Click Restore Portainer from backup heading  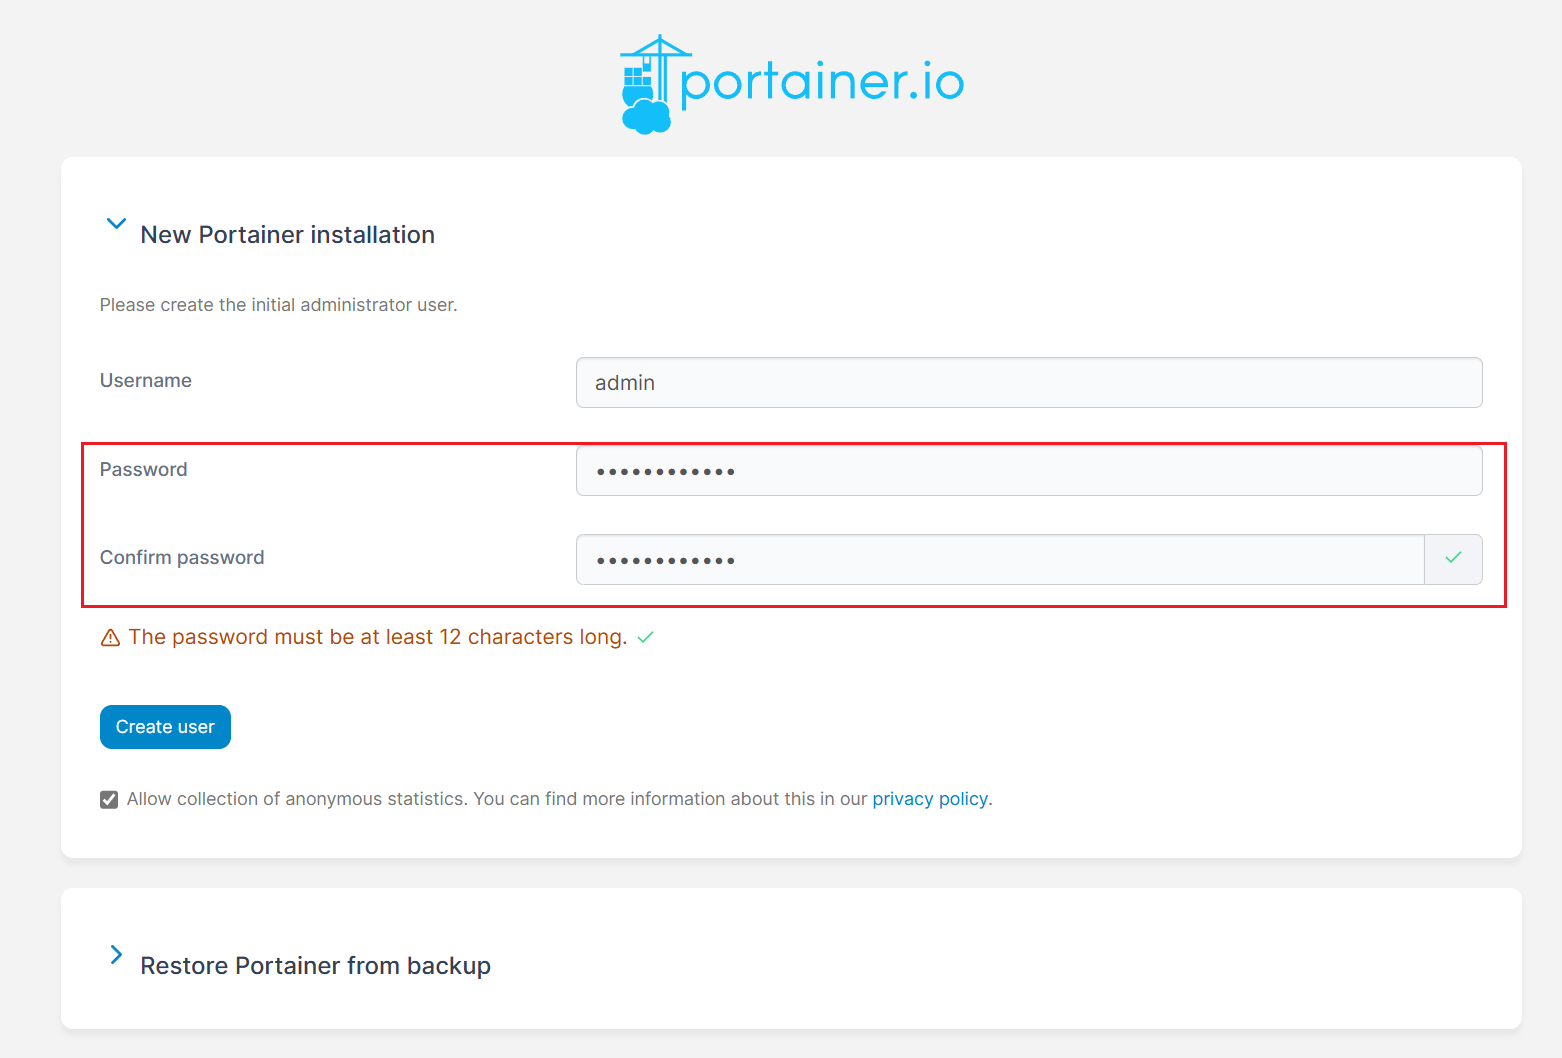[315, 966]
